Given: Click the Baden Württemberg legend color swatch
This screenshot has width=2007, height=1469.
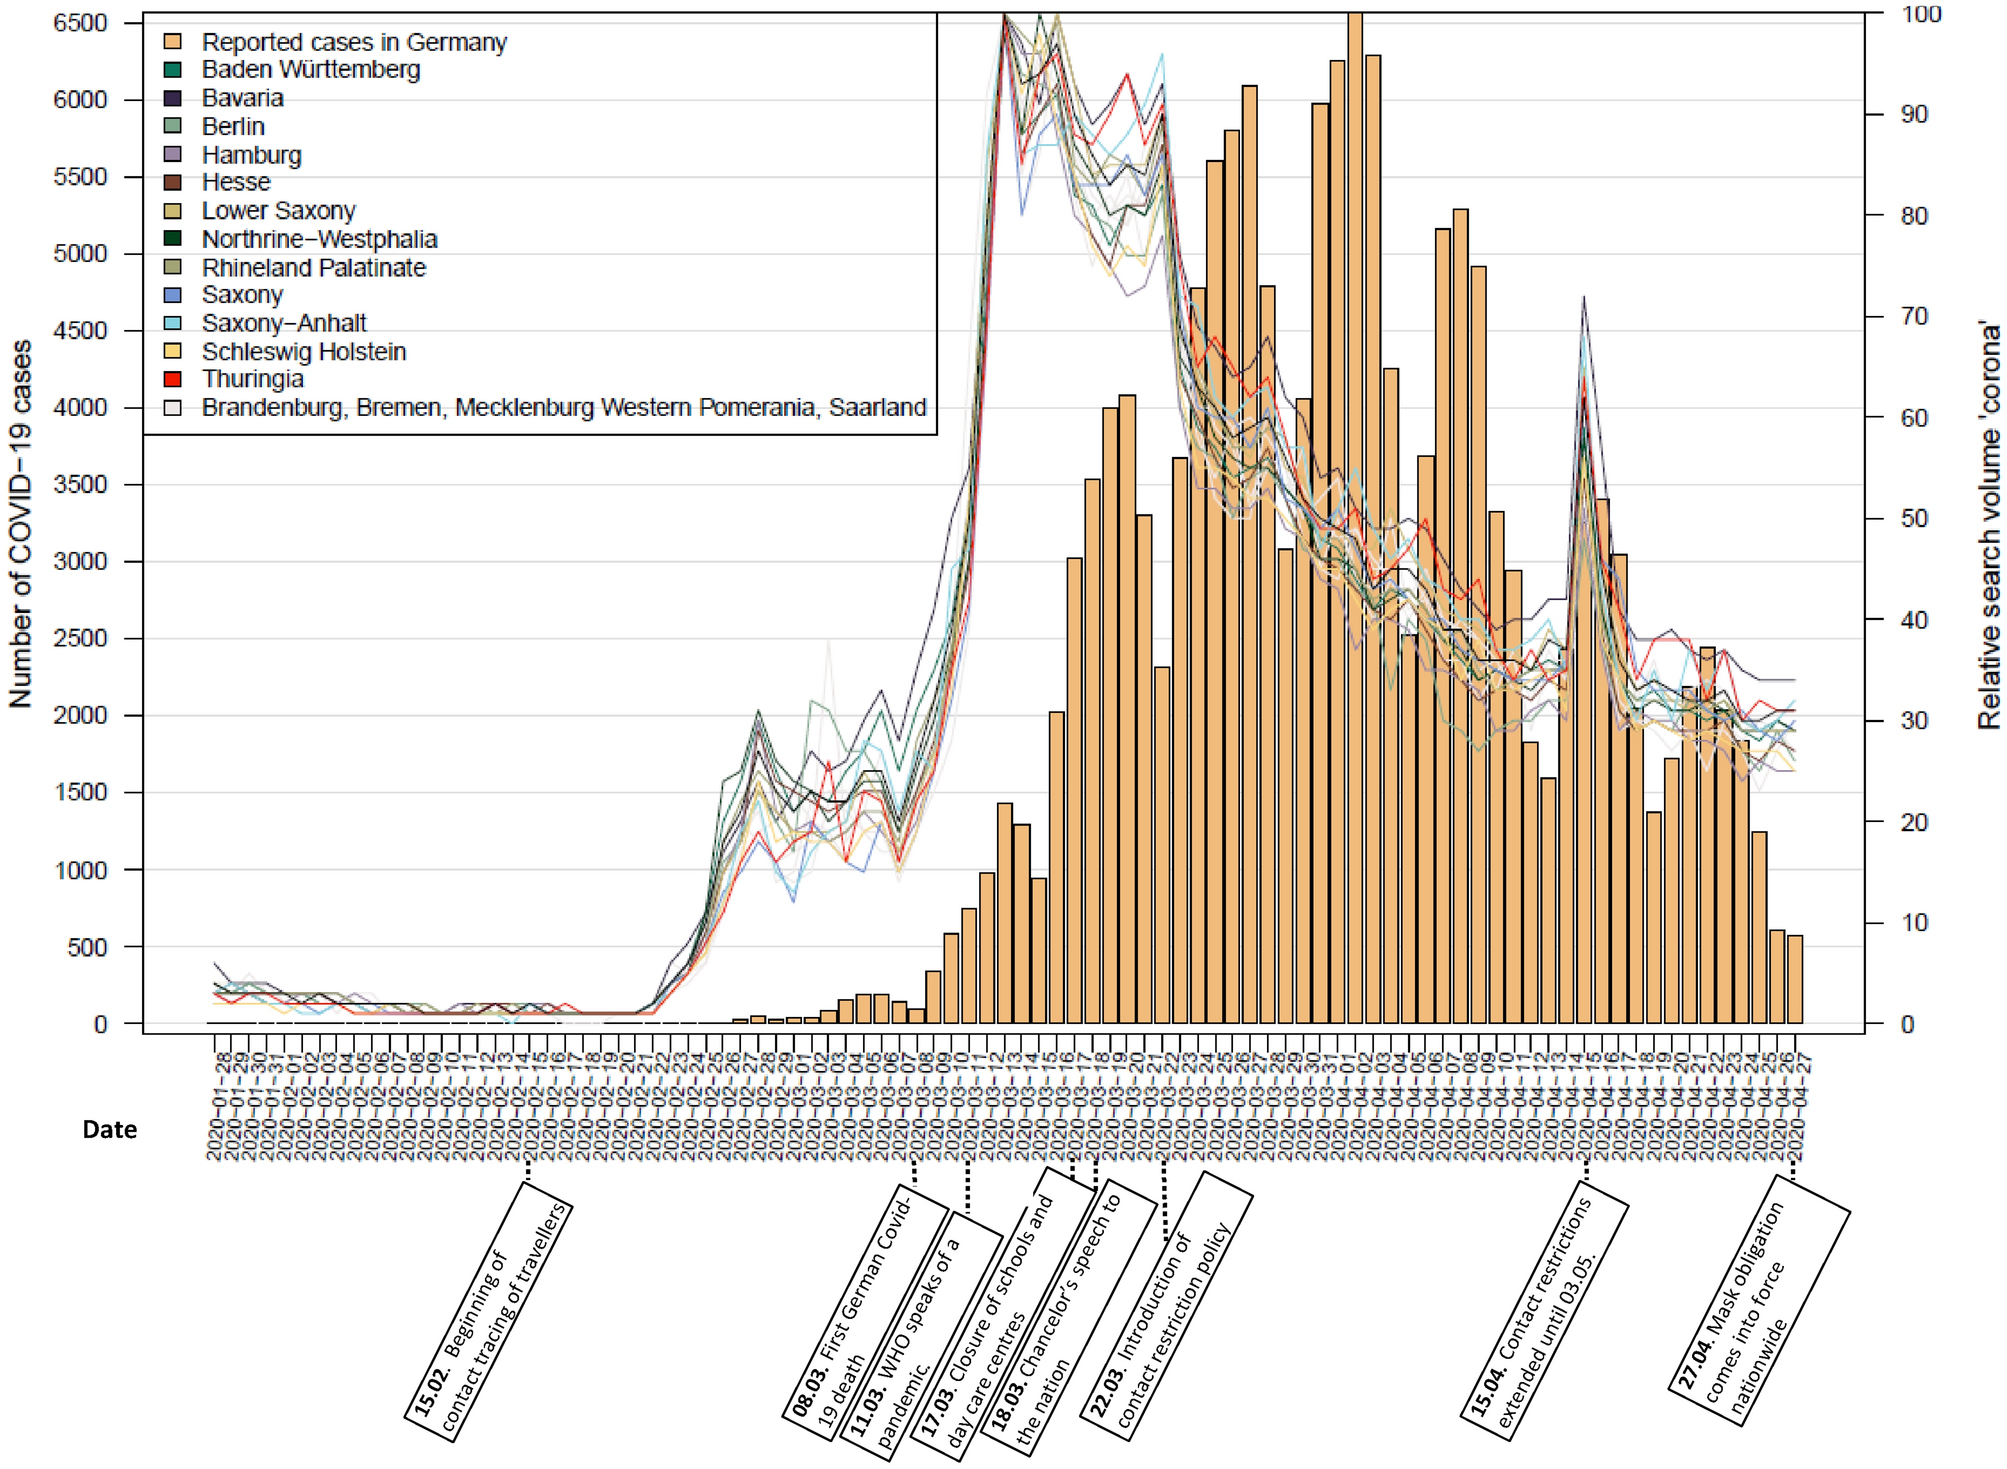Looking at the screenshot, I should coord(173,70).
